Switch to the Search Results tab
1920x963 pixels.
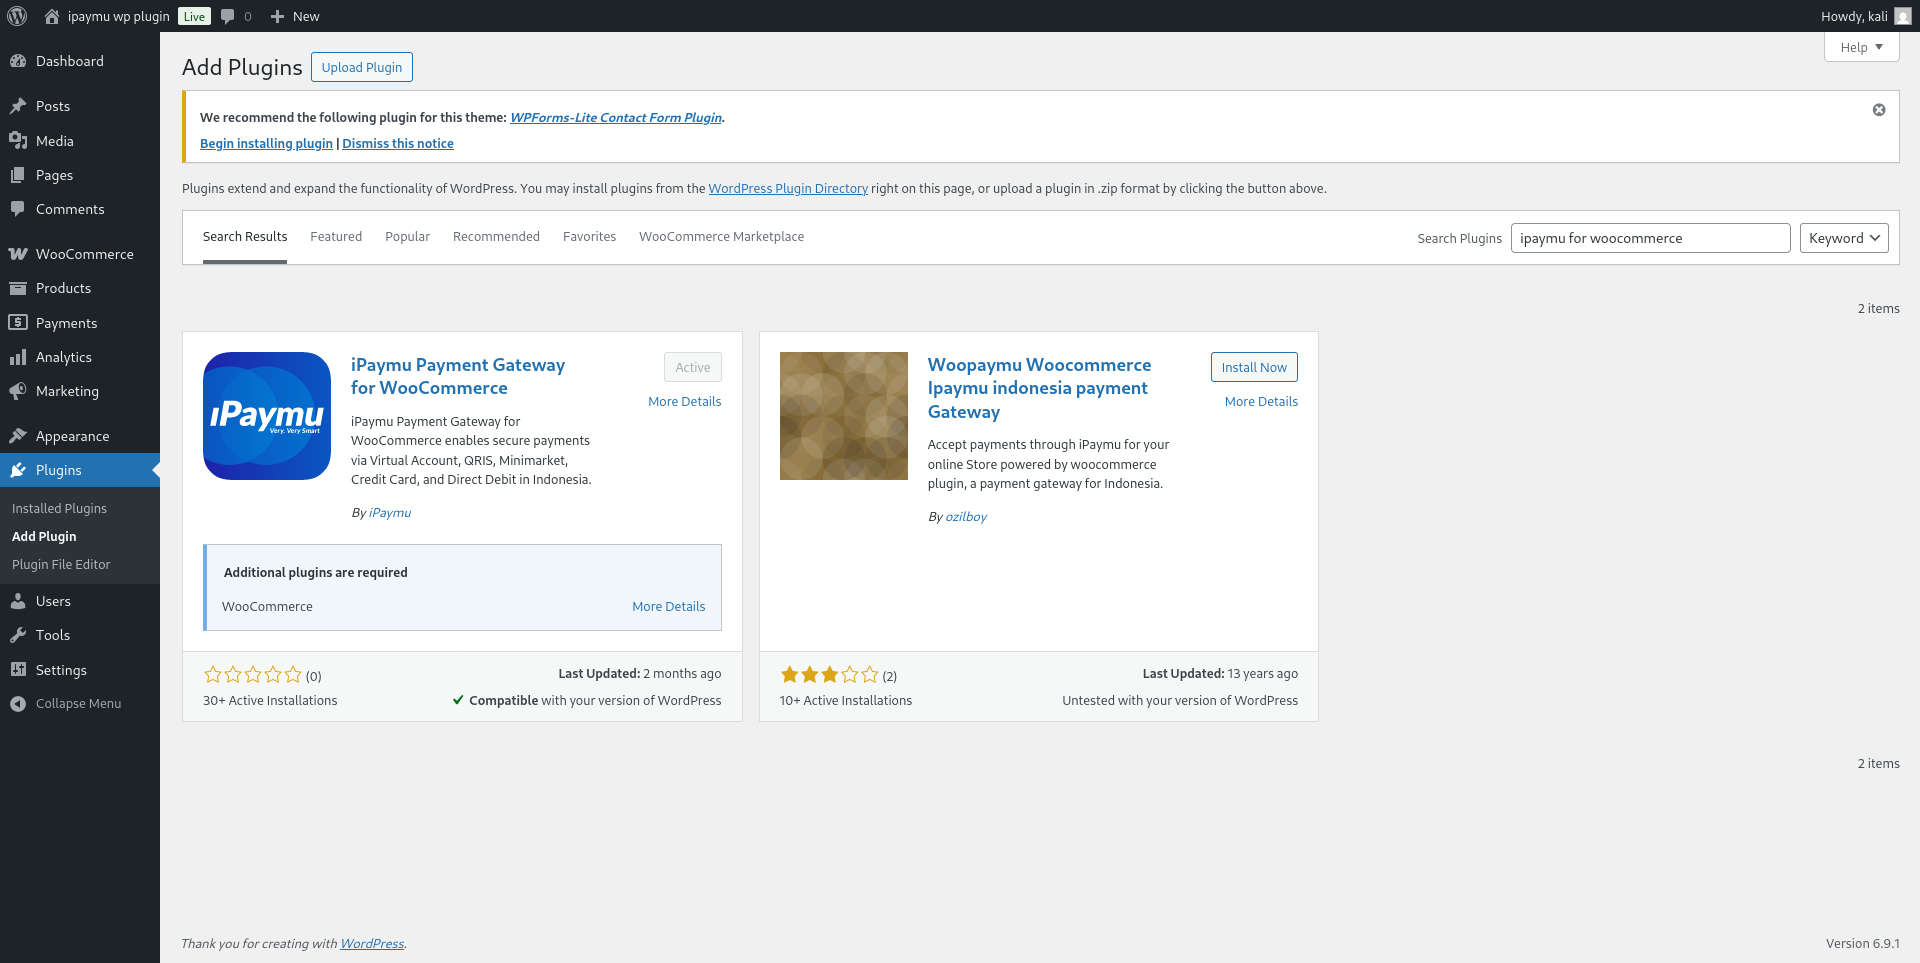245,237
